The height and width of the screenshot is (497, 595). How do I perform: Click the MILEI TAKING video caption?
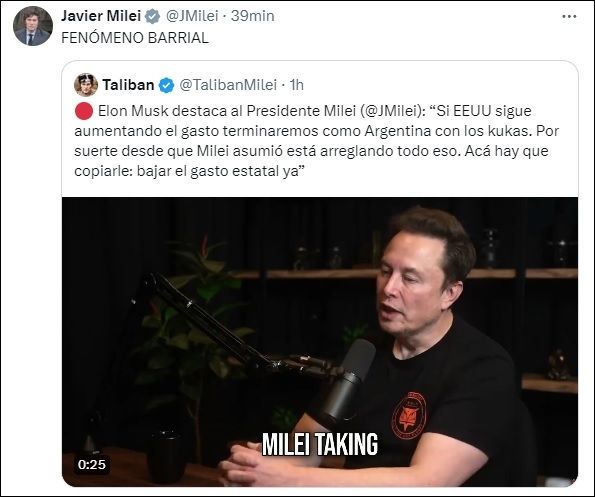tap(320, 444)
